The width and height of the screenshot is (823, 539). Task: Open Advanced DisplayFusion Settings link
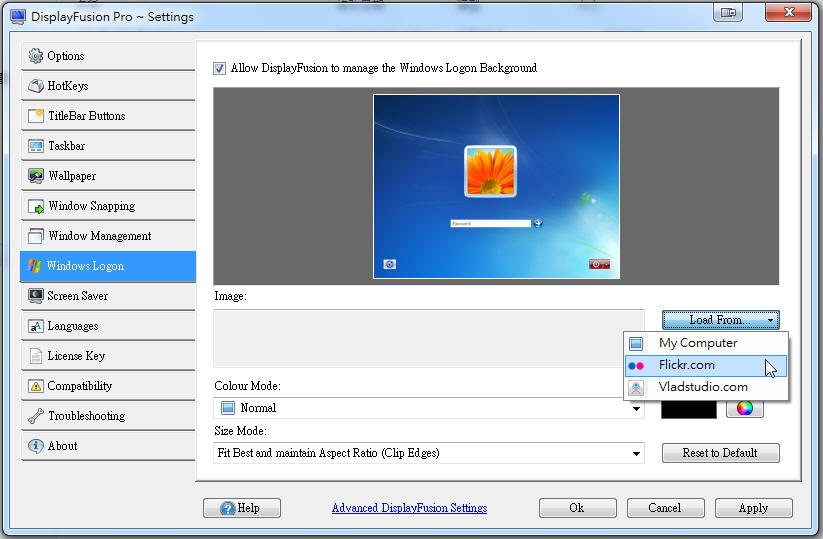pyautogui.click(x=409, y=508)
